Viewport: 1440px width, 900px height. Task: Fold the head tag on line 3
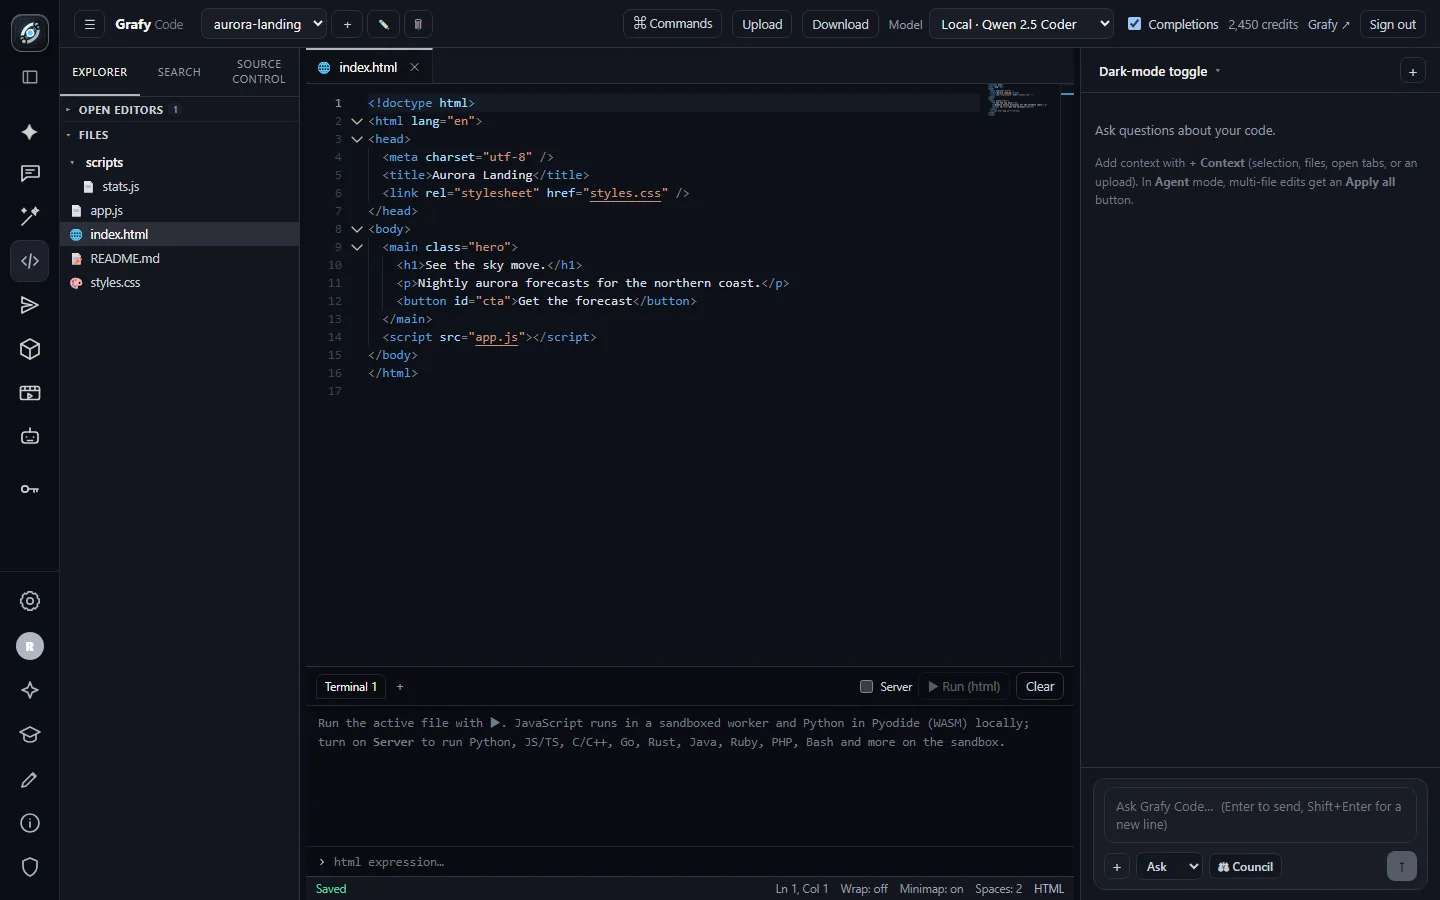click(x=357, y=139)
